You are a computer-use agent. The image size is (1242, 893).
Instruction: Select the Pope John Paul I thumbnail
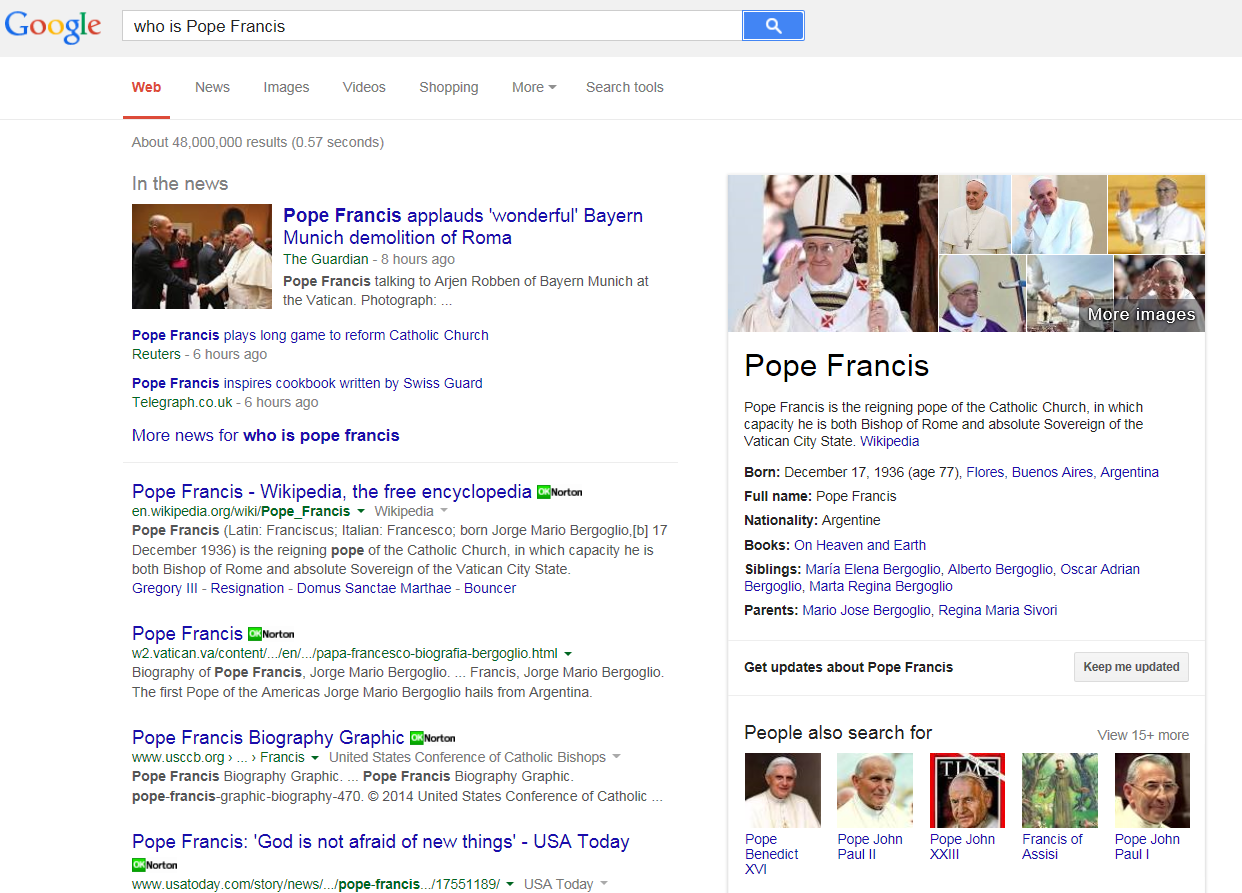tap(1152, 790)
